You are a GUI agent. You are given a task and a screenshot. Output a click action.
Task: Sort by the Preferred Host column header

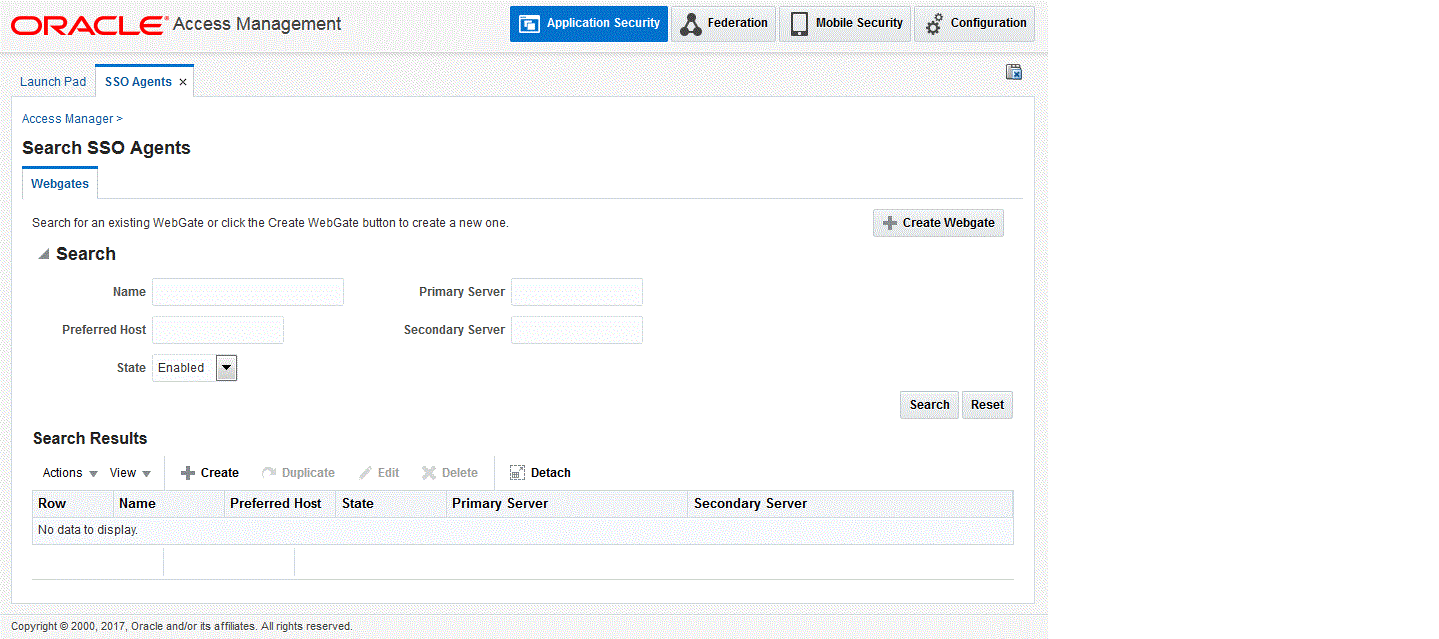pos(281,504)
